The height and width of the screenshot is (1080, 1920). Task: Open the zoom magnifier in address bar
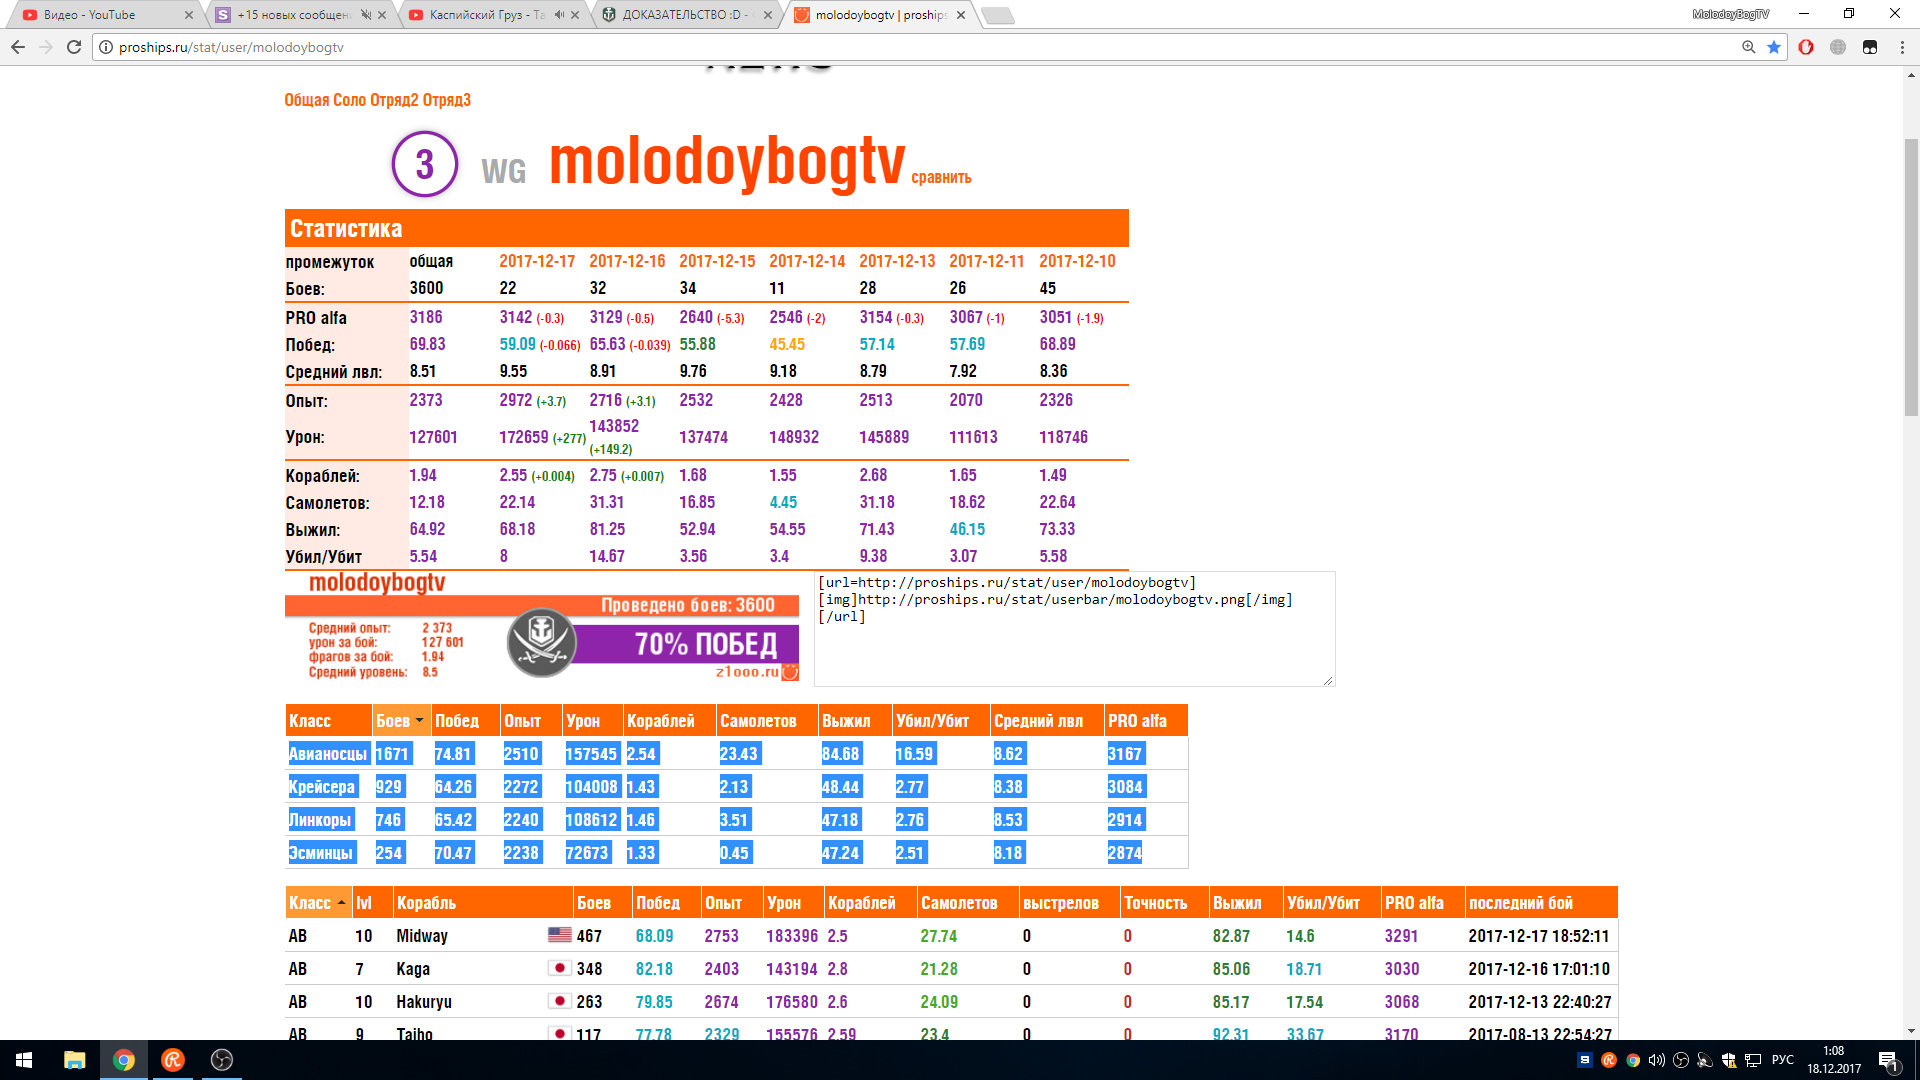[1749, 47]
